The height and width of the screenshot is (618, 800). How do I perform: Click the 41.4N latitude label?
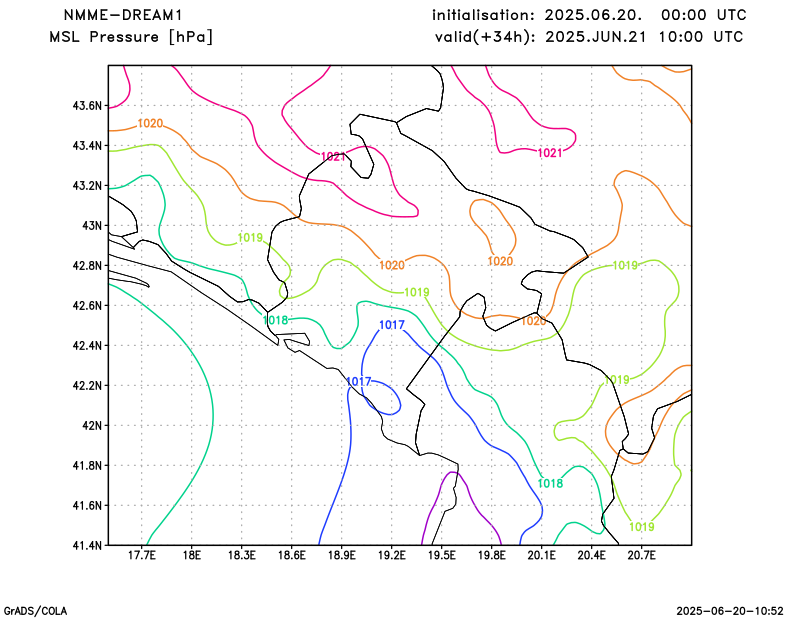click(87, 546)
